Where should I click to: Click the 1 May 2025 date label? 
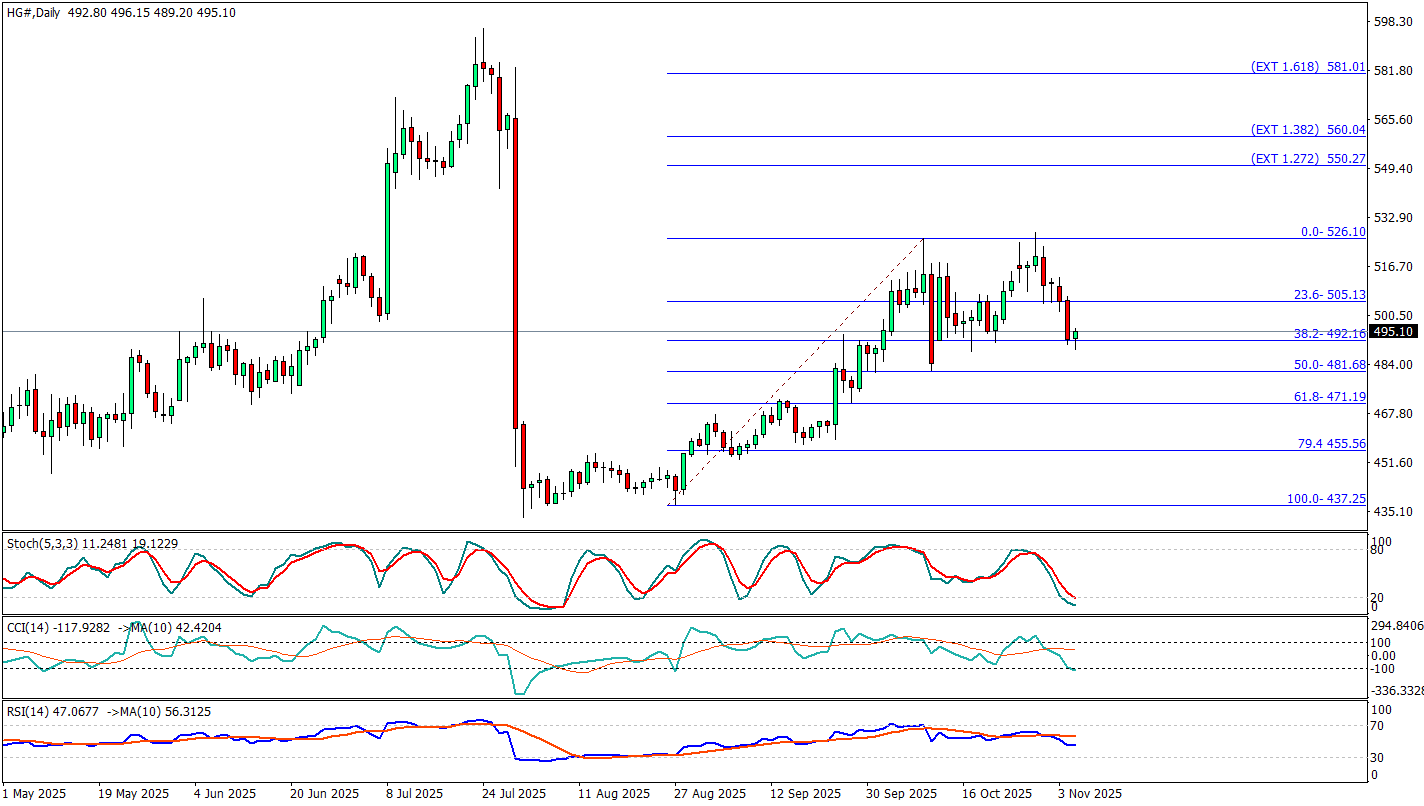[x=35, y=793]
